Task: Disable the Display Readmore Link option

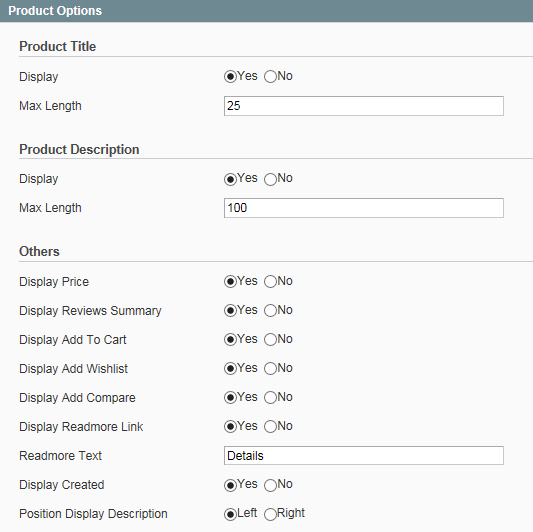Action: 270,426
